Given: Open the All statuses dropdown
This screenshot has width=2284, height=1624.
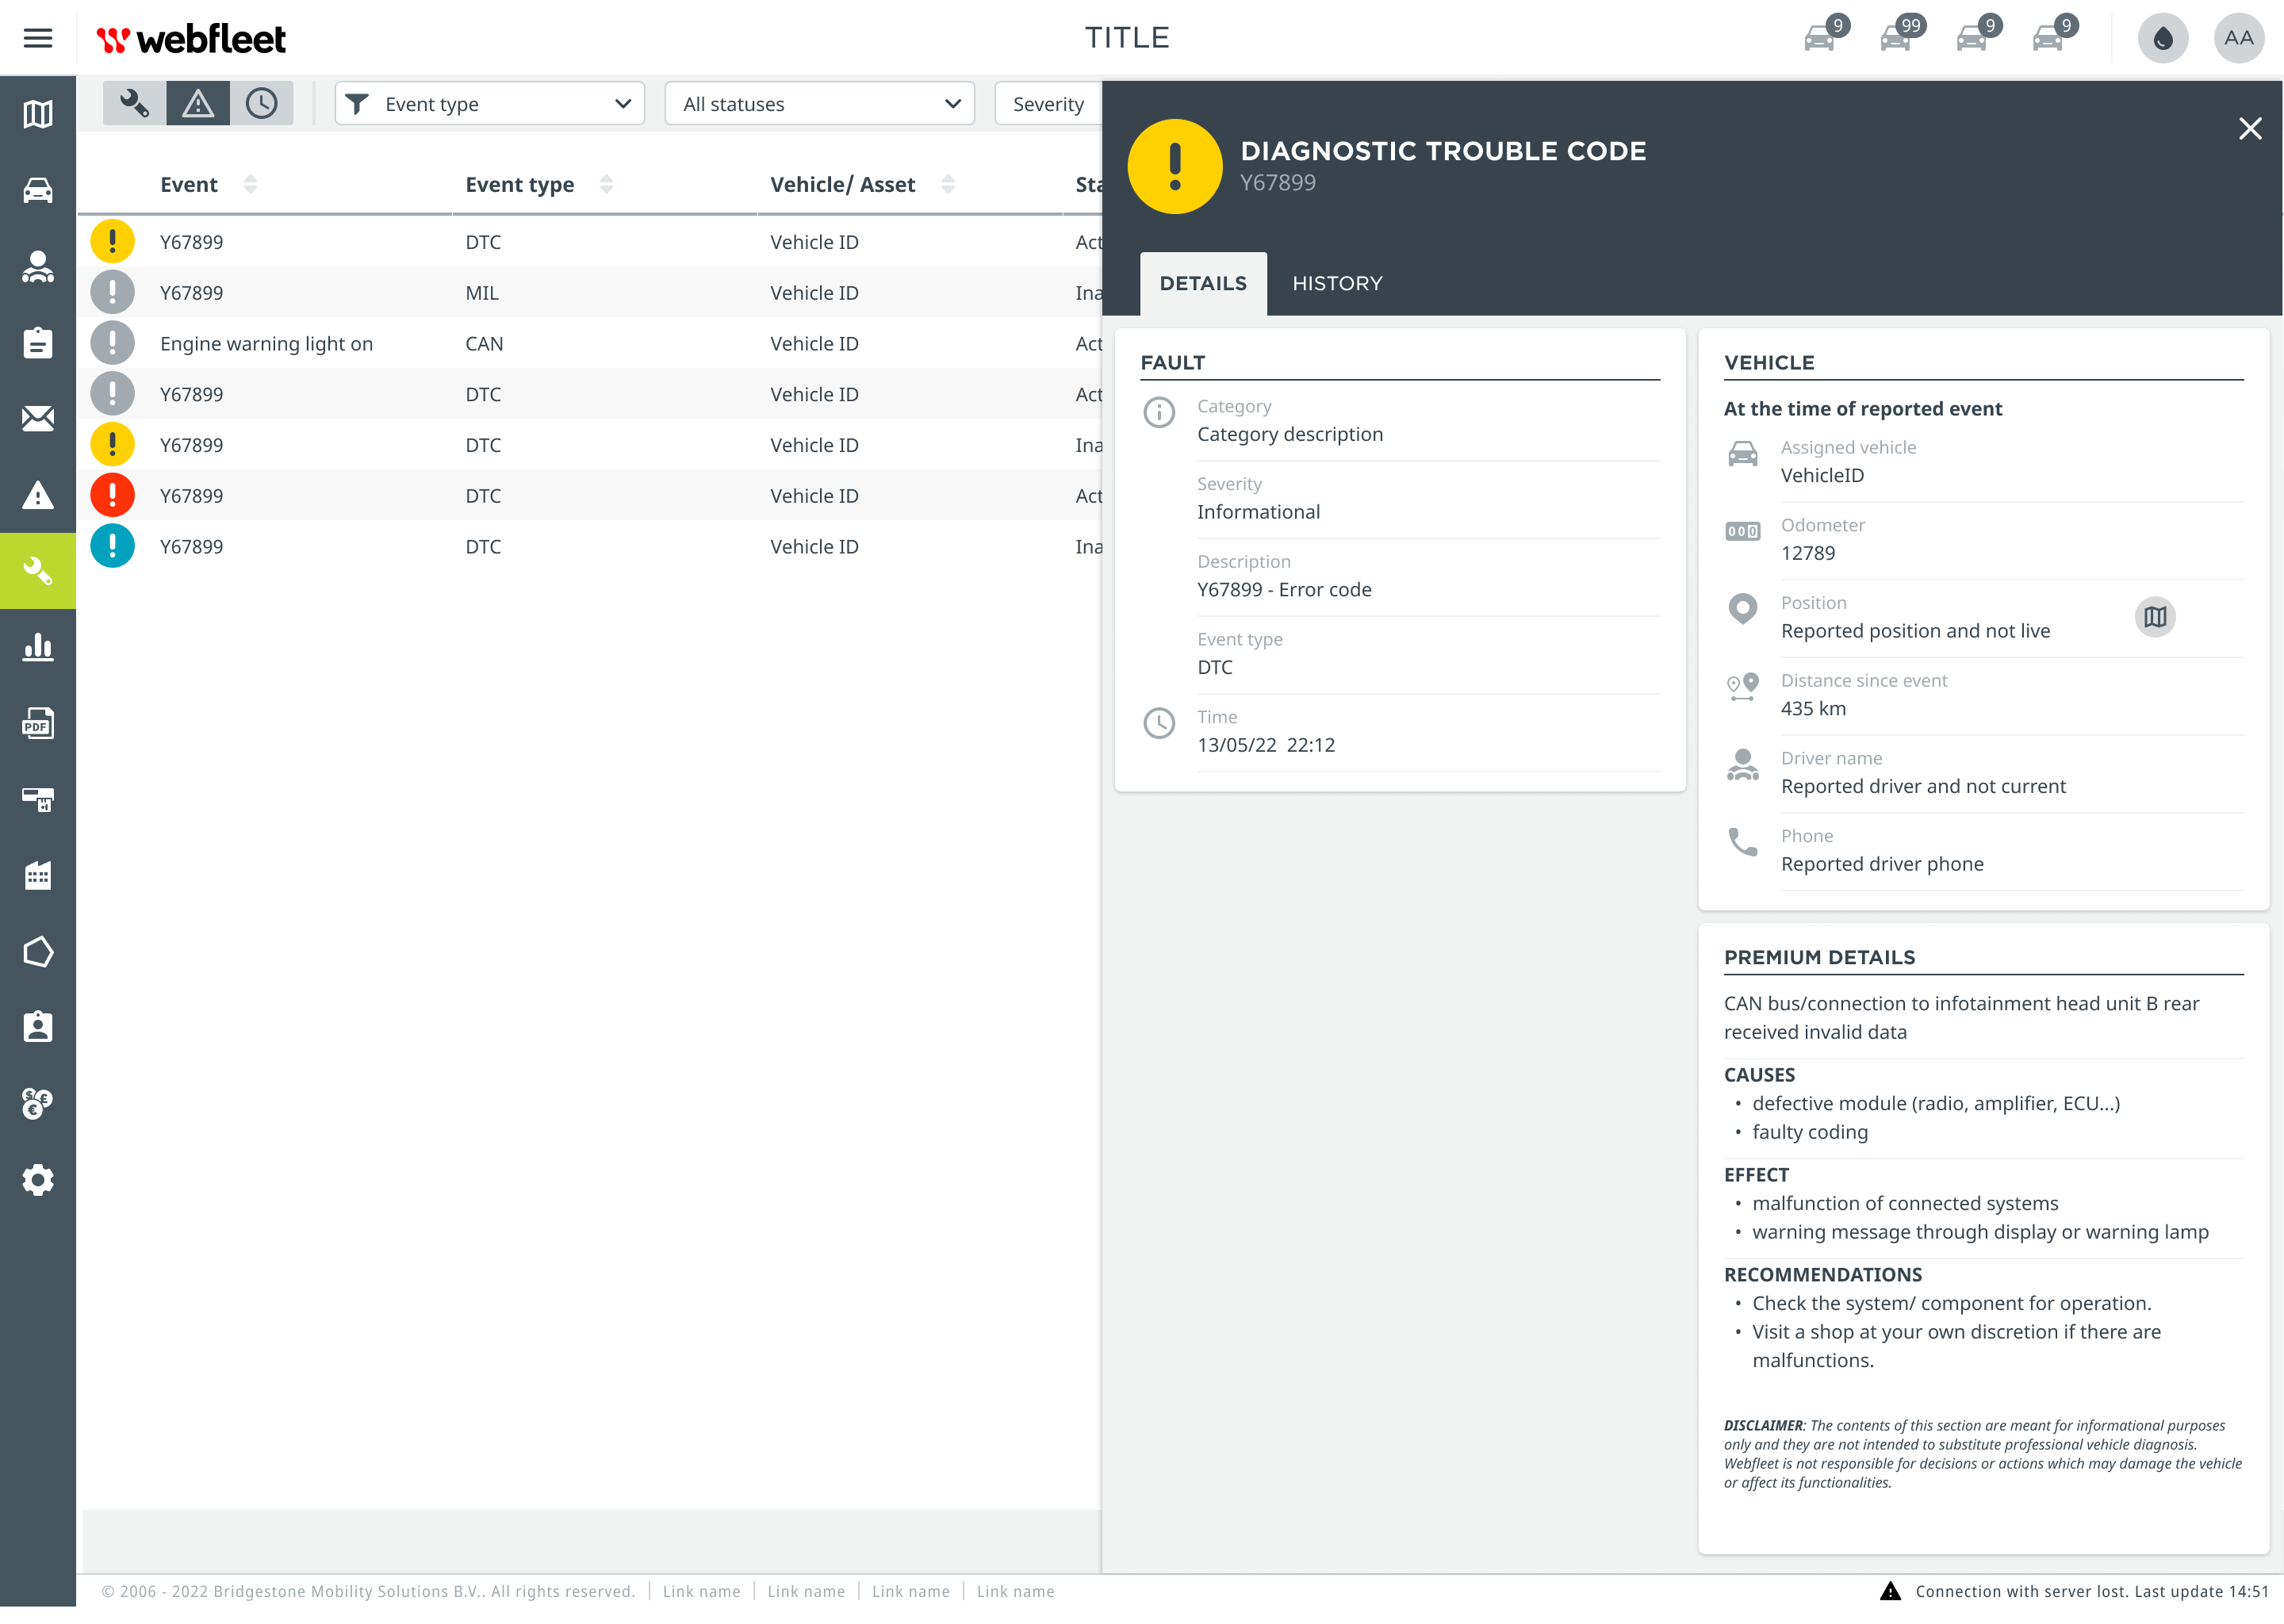Looking at the screenshot, I should click(819, 104).
